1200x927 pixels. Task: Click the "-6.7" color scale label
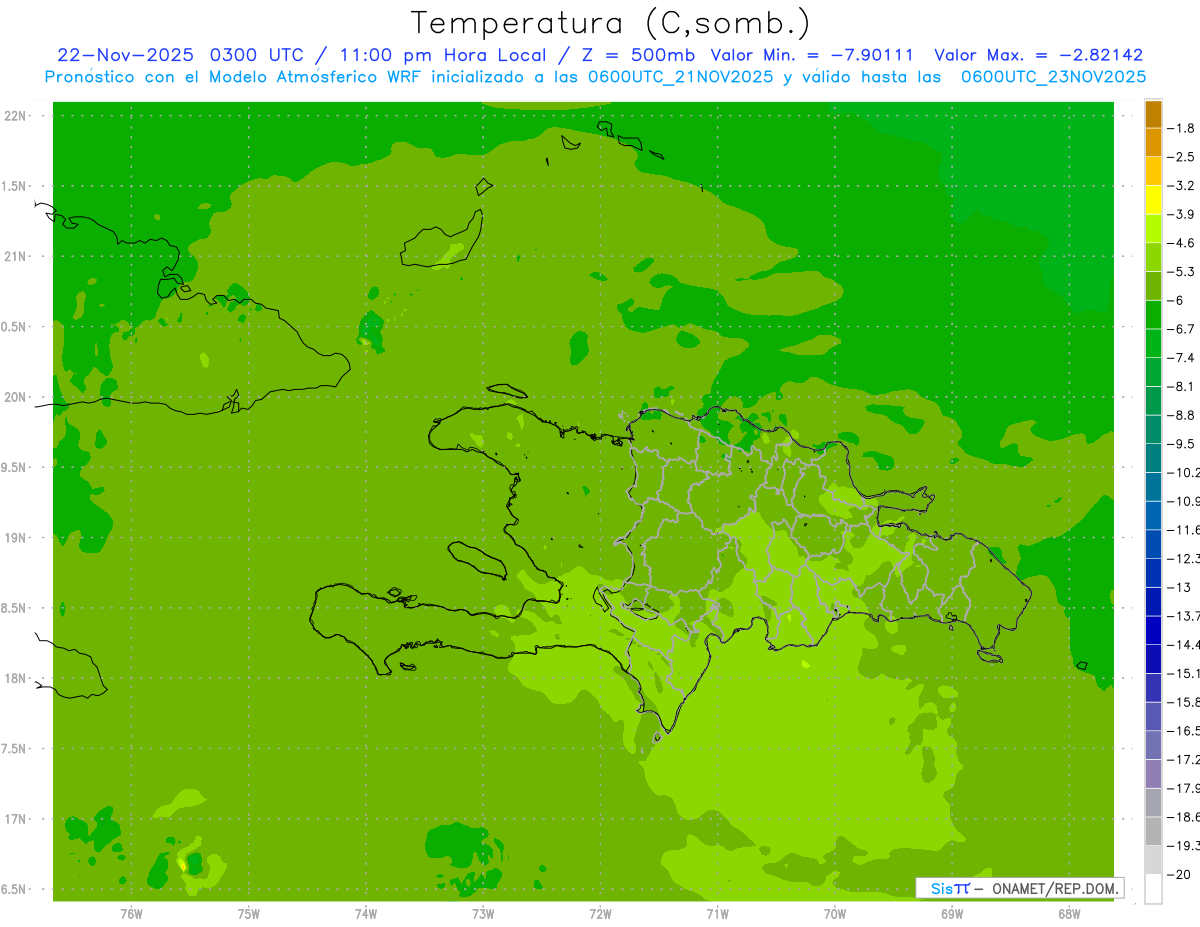tap(1181, 329)
